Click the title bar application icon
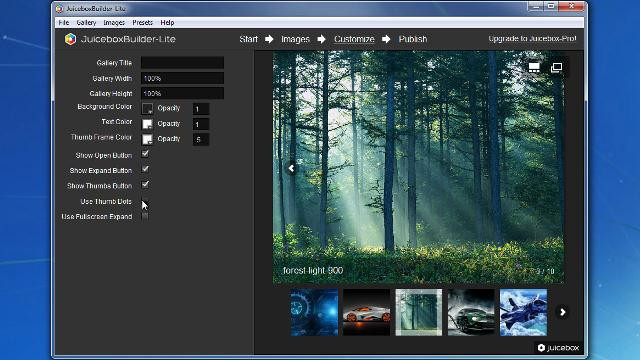 [60, 8]
